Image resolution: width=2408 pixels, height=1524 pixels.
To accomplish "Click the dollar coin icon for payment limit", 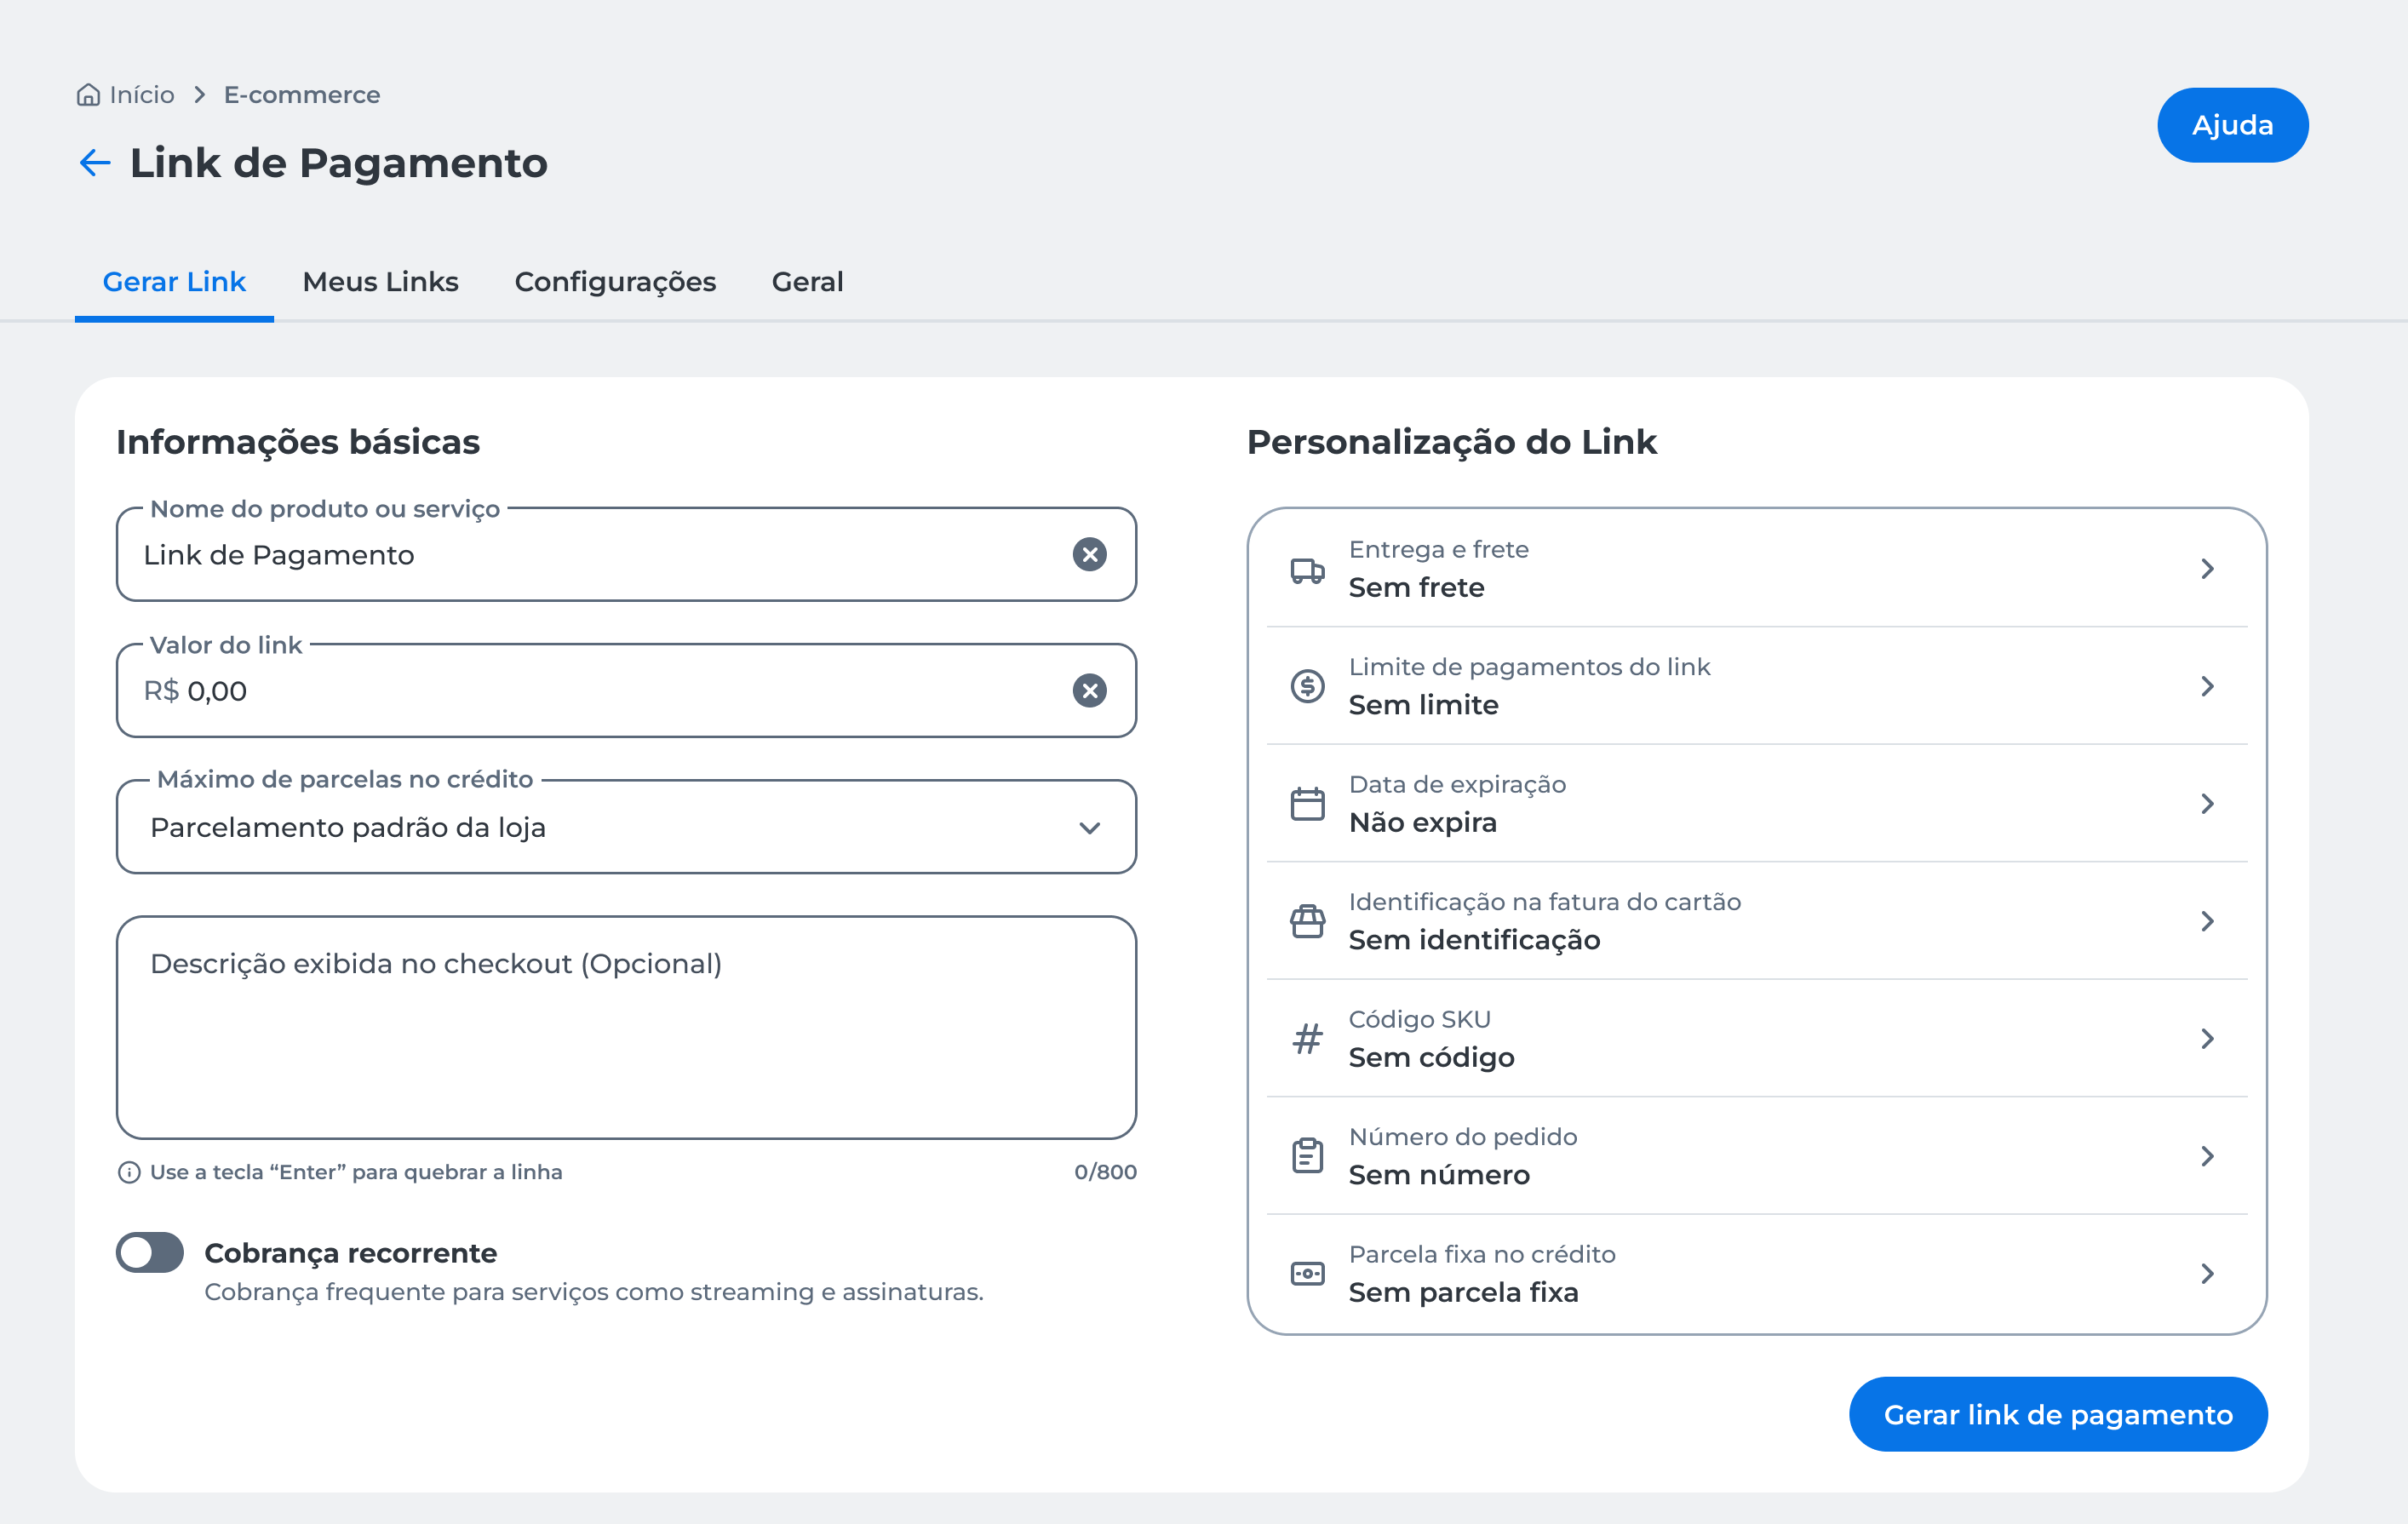I will pyautogui.click(x=1307, y=686).
